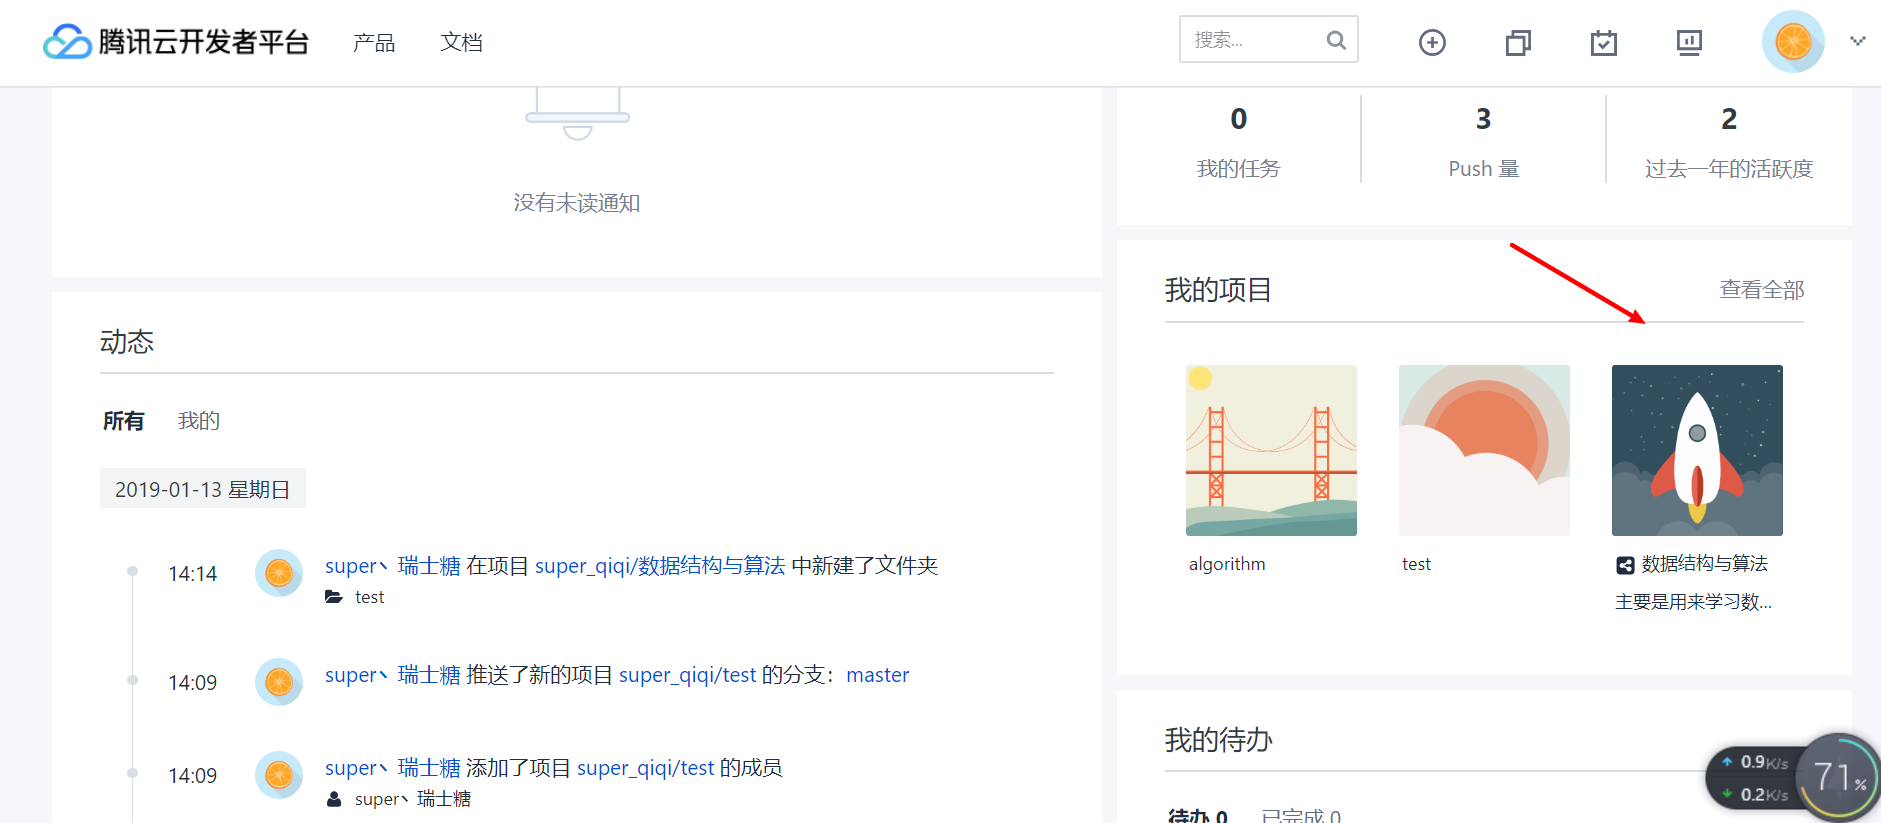Click the project description 主要是用来学习数...
This screenshot has width=1881, height=823.
[x=1693, y=602]
